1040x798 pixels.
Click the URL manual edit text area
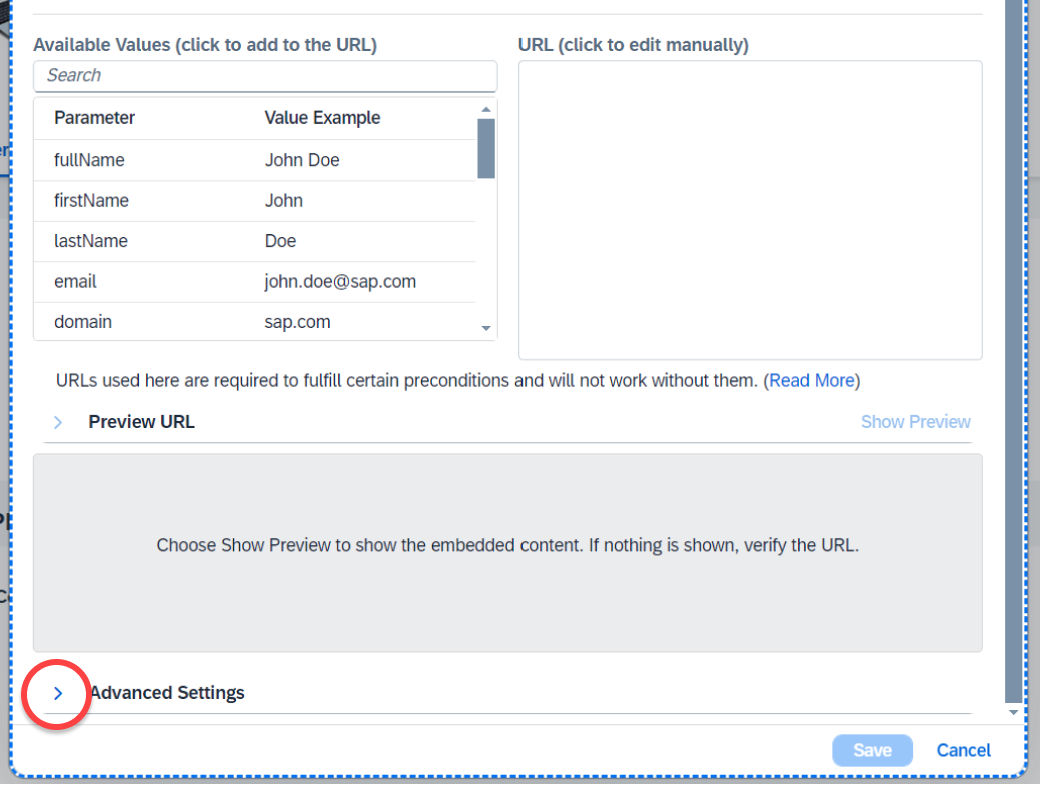coord(750,210)
